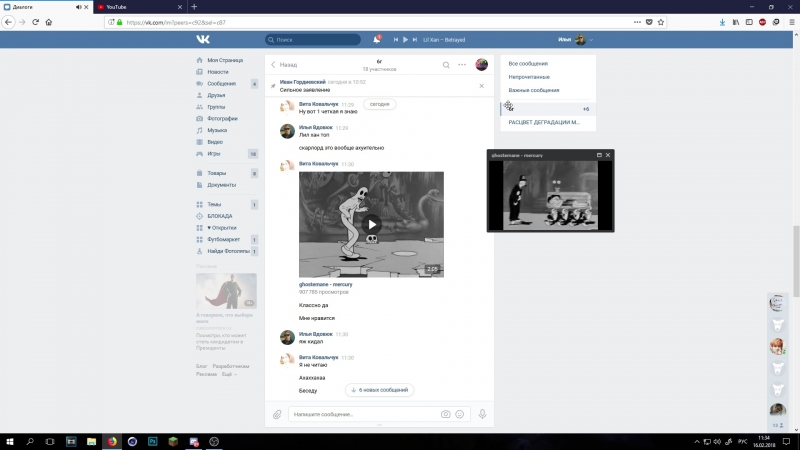Image resolution: width=800 pixels, height=450 pixels.
Task: Click Илья Вдовюк's name at 11:29
Action: (x=316, y=128)
